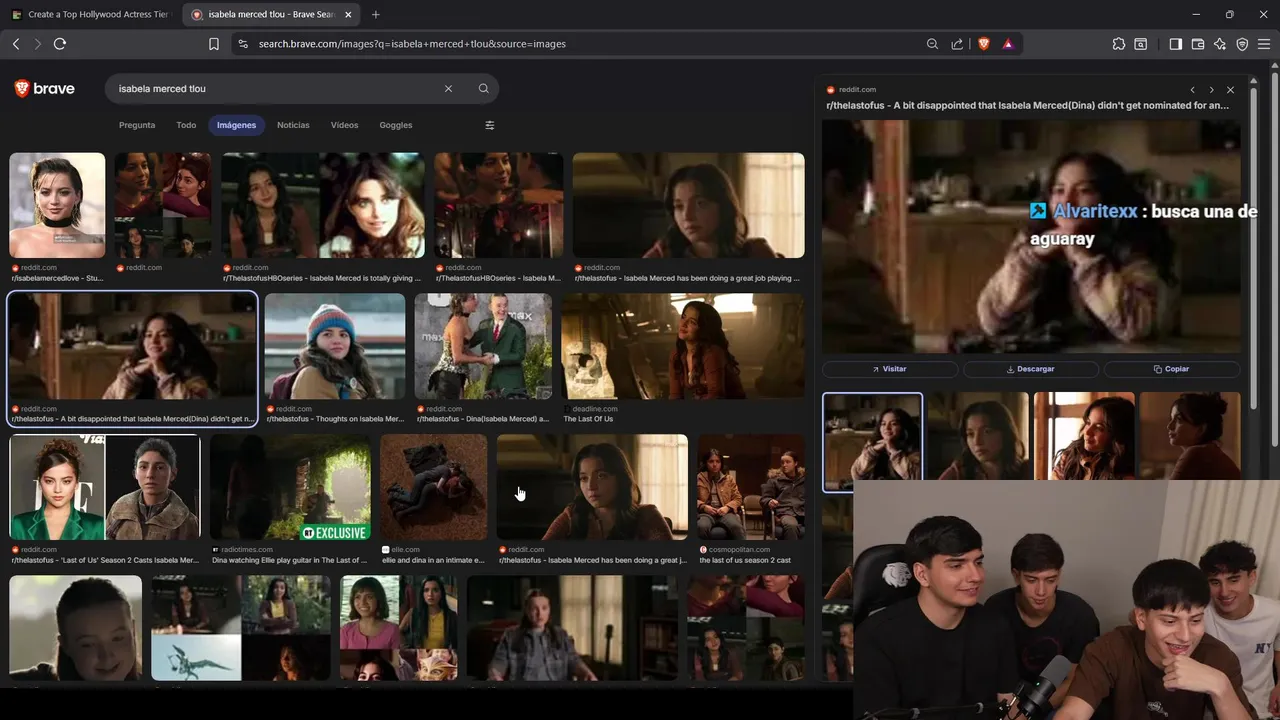Click the address bar URL

[412, 44]
